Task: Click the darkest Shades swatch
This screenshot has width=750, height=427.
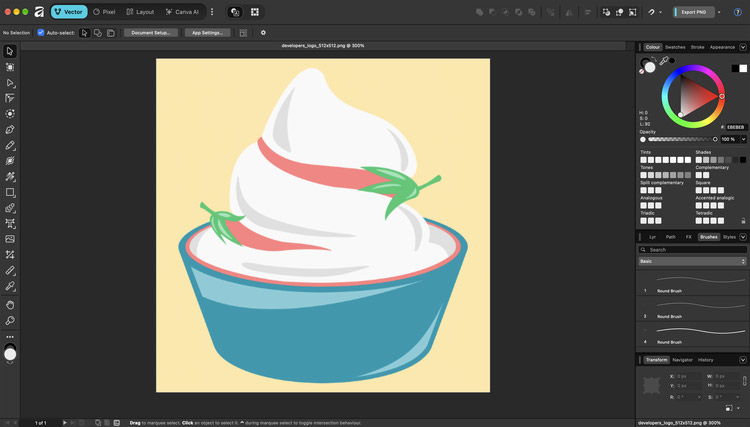Action: click(743, 160)
